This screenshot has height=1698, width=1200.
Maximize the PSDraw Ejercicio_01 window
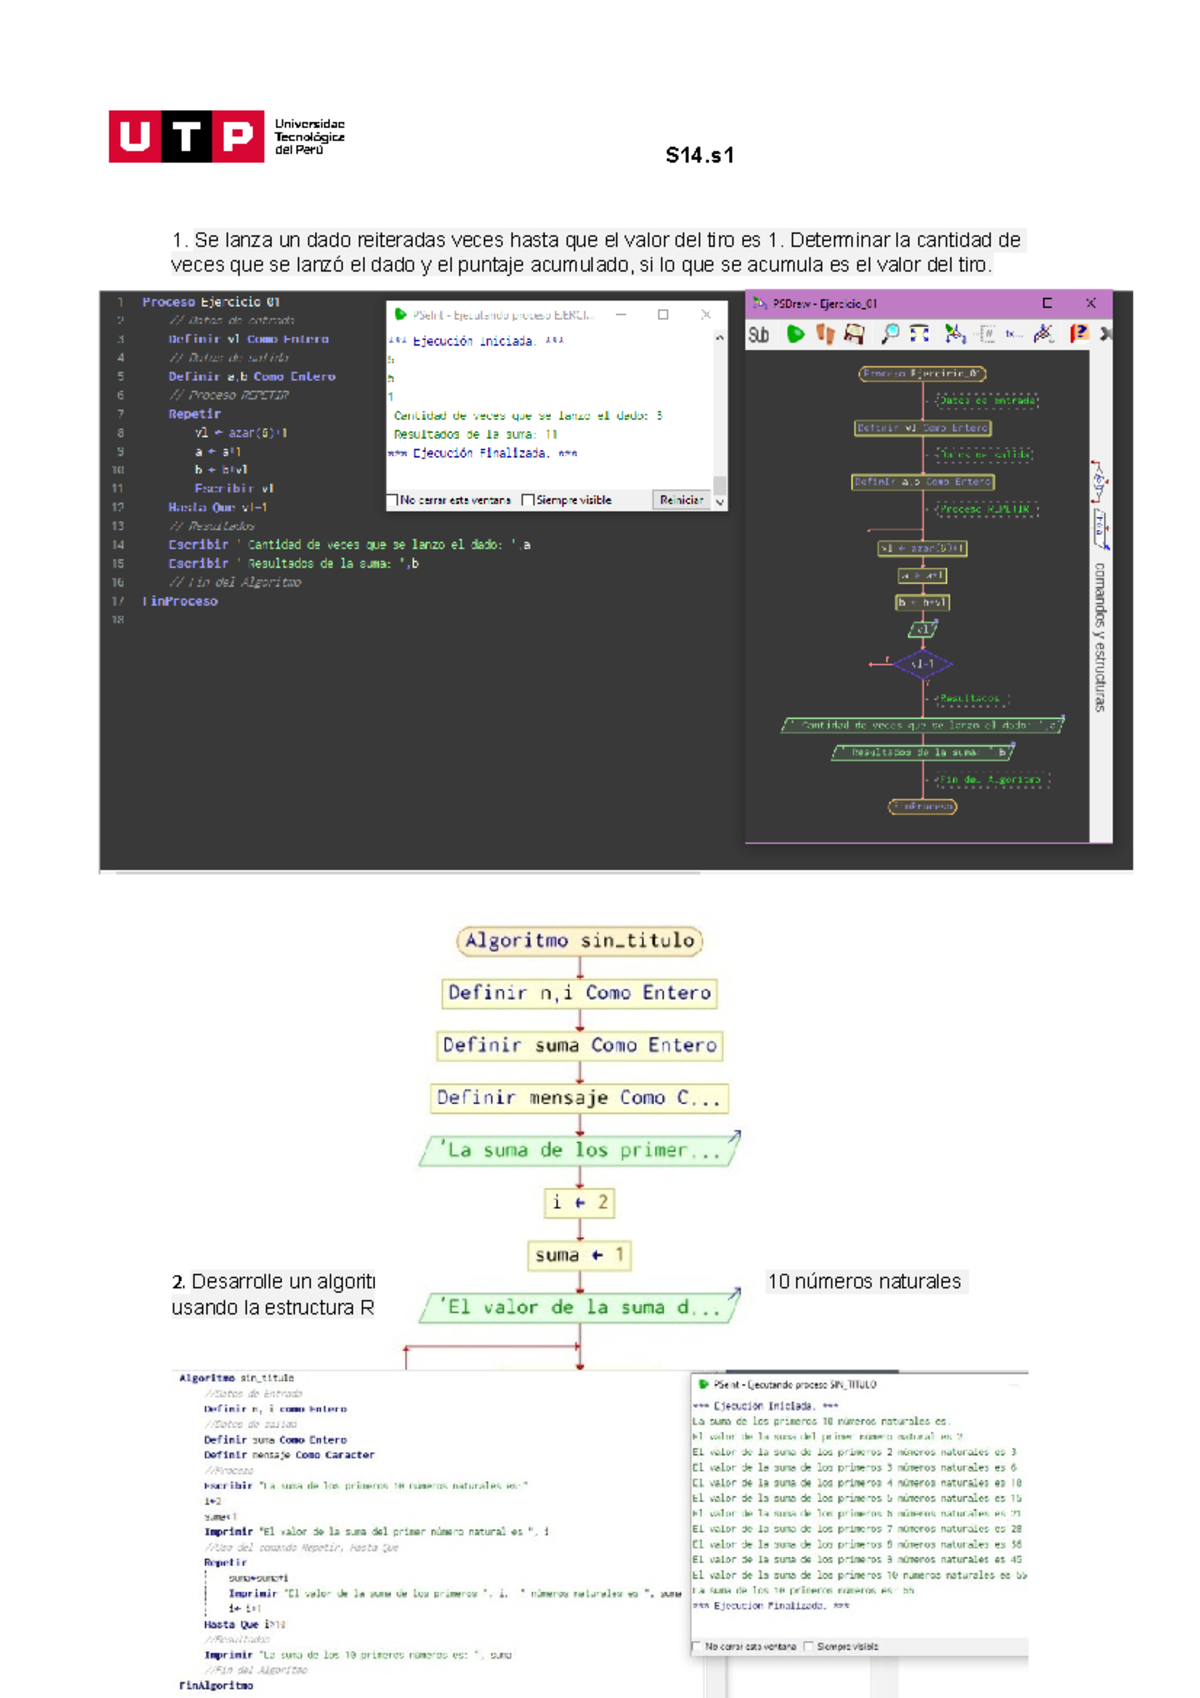[1047, 303]
